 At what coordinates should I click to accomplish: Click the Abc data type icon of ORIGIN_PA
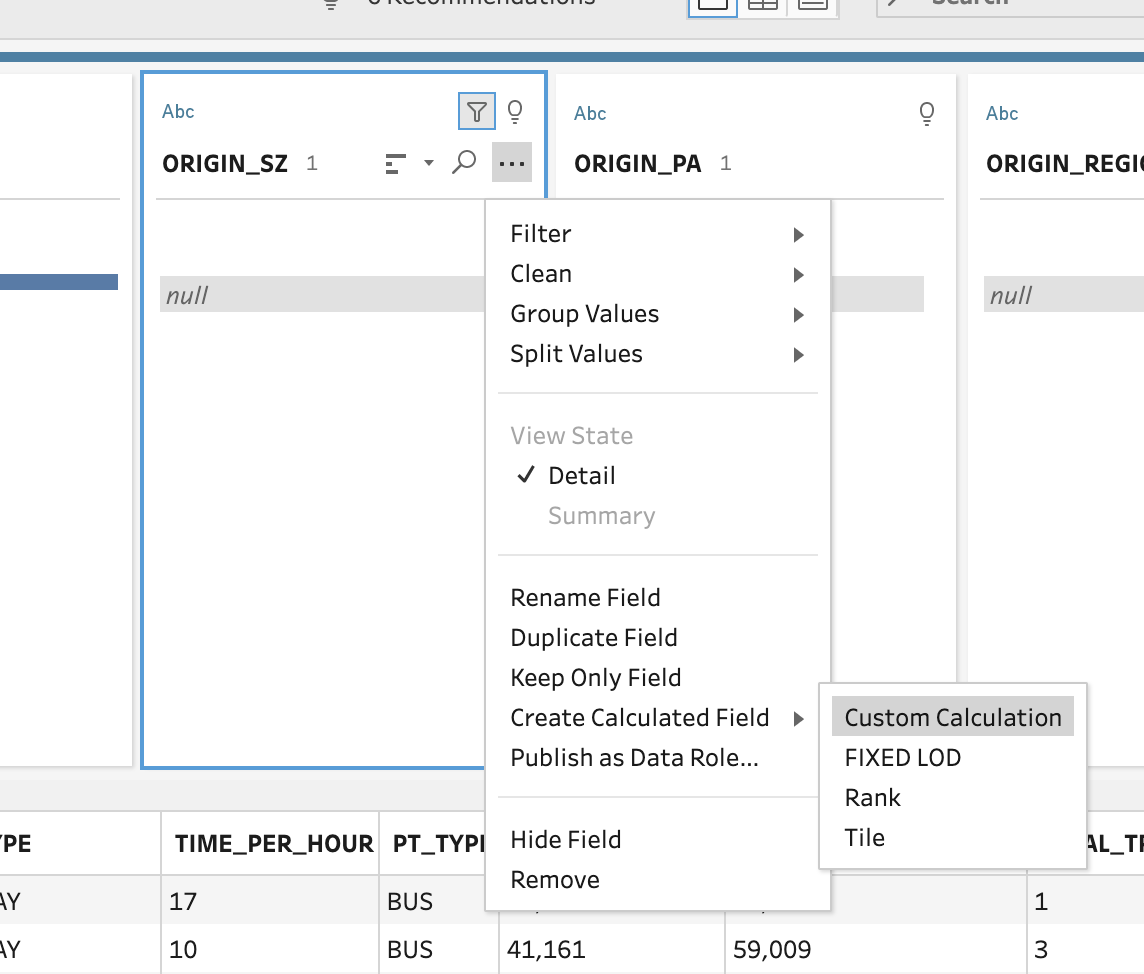[590, 113]
